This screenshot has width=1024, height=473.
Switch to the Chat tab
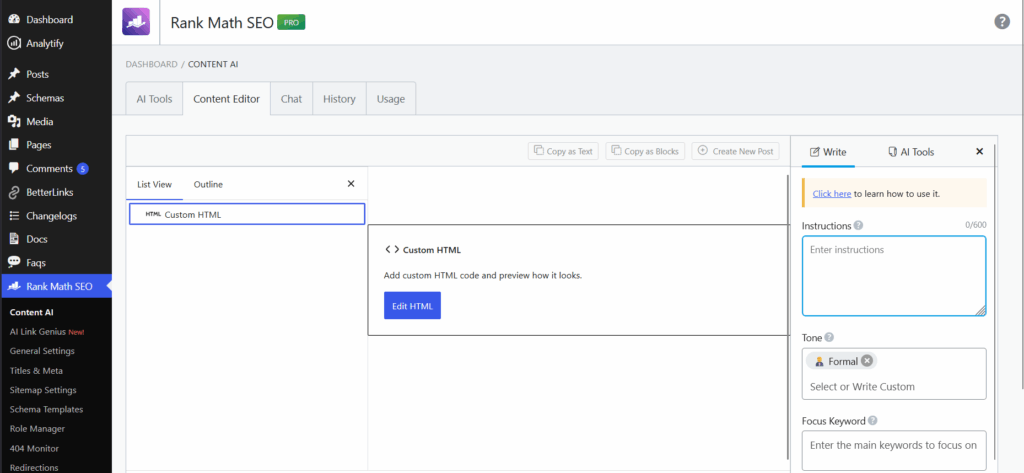291,99
